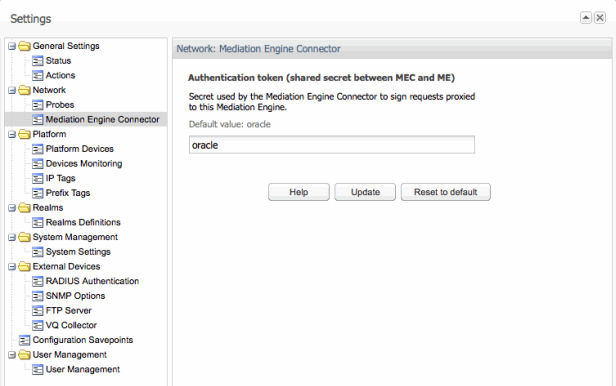616x386 pixels.
Task: Click the Platform Devices page icon
Action: click(37, 149)
